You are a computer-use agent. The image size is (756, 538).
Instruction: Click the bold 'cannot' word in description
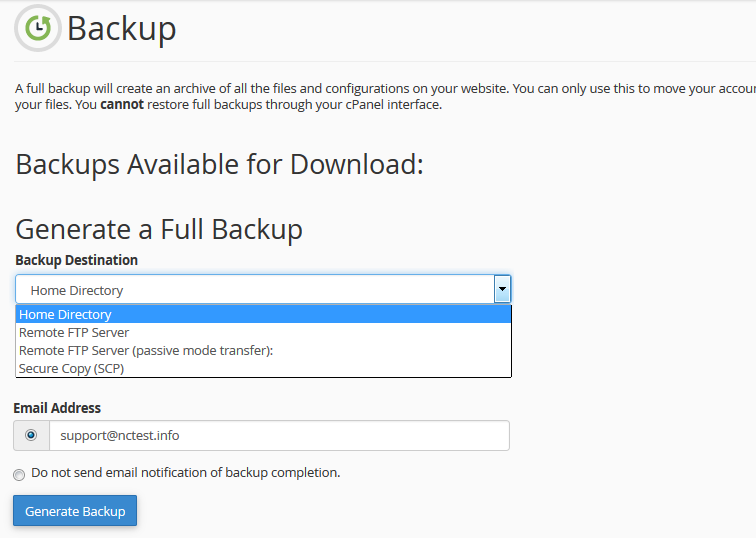pos(122,104)
